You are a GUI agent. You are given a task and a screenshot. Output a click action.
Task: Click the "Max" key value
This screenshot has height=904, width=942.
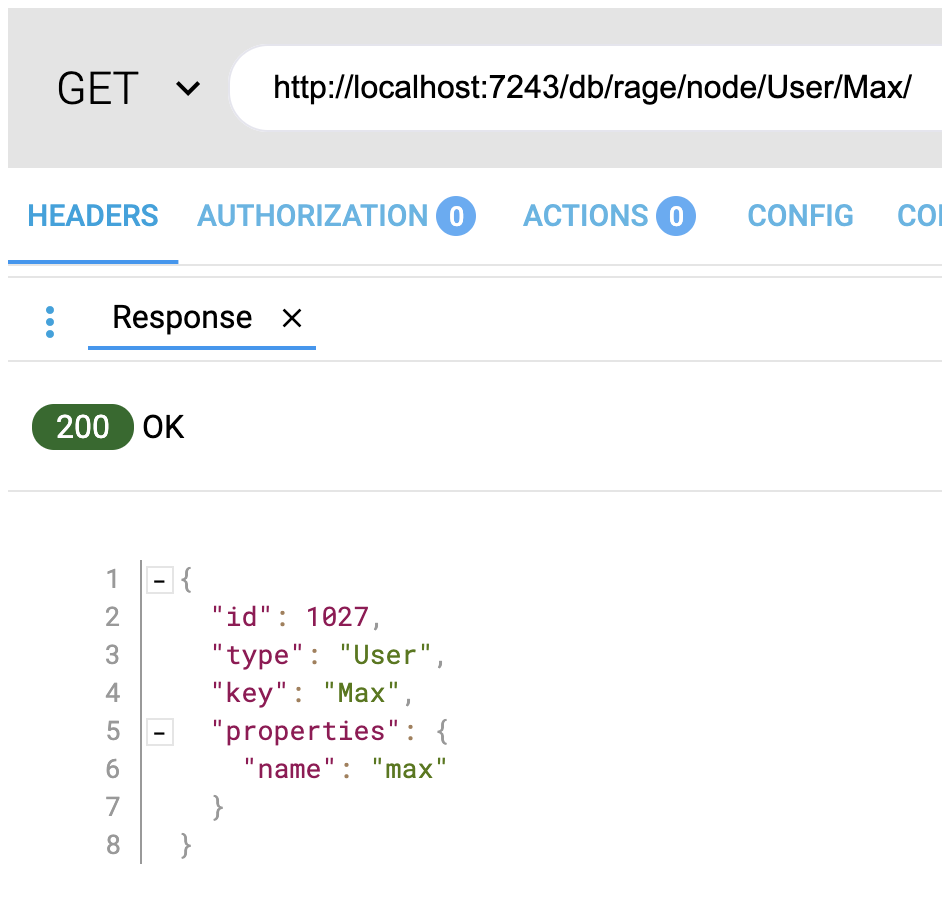[x=361, y=693]
